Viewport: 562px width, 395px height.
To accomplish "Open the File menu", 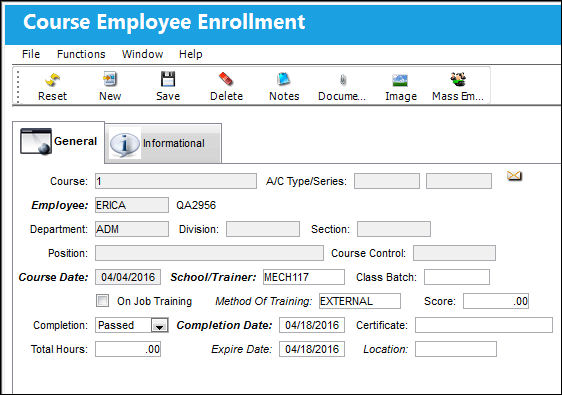I will tap(31, 54).
